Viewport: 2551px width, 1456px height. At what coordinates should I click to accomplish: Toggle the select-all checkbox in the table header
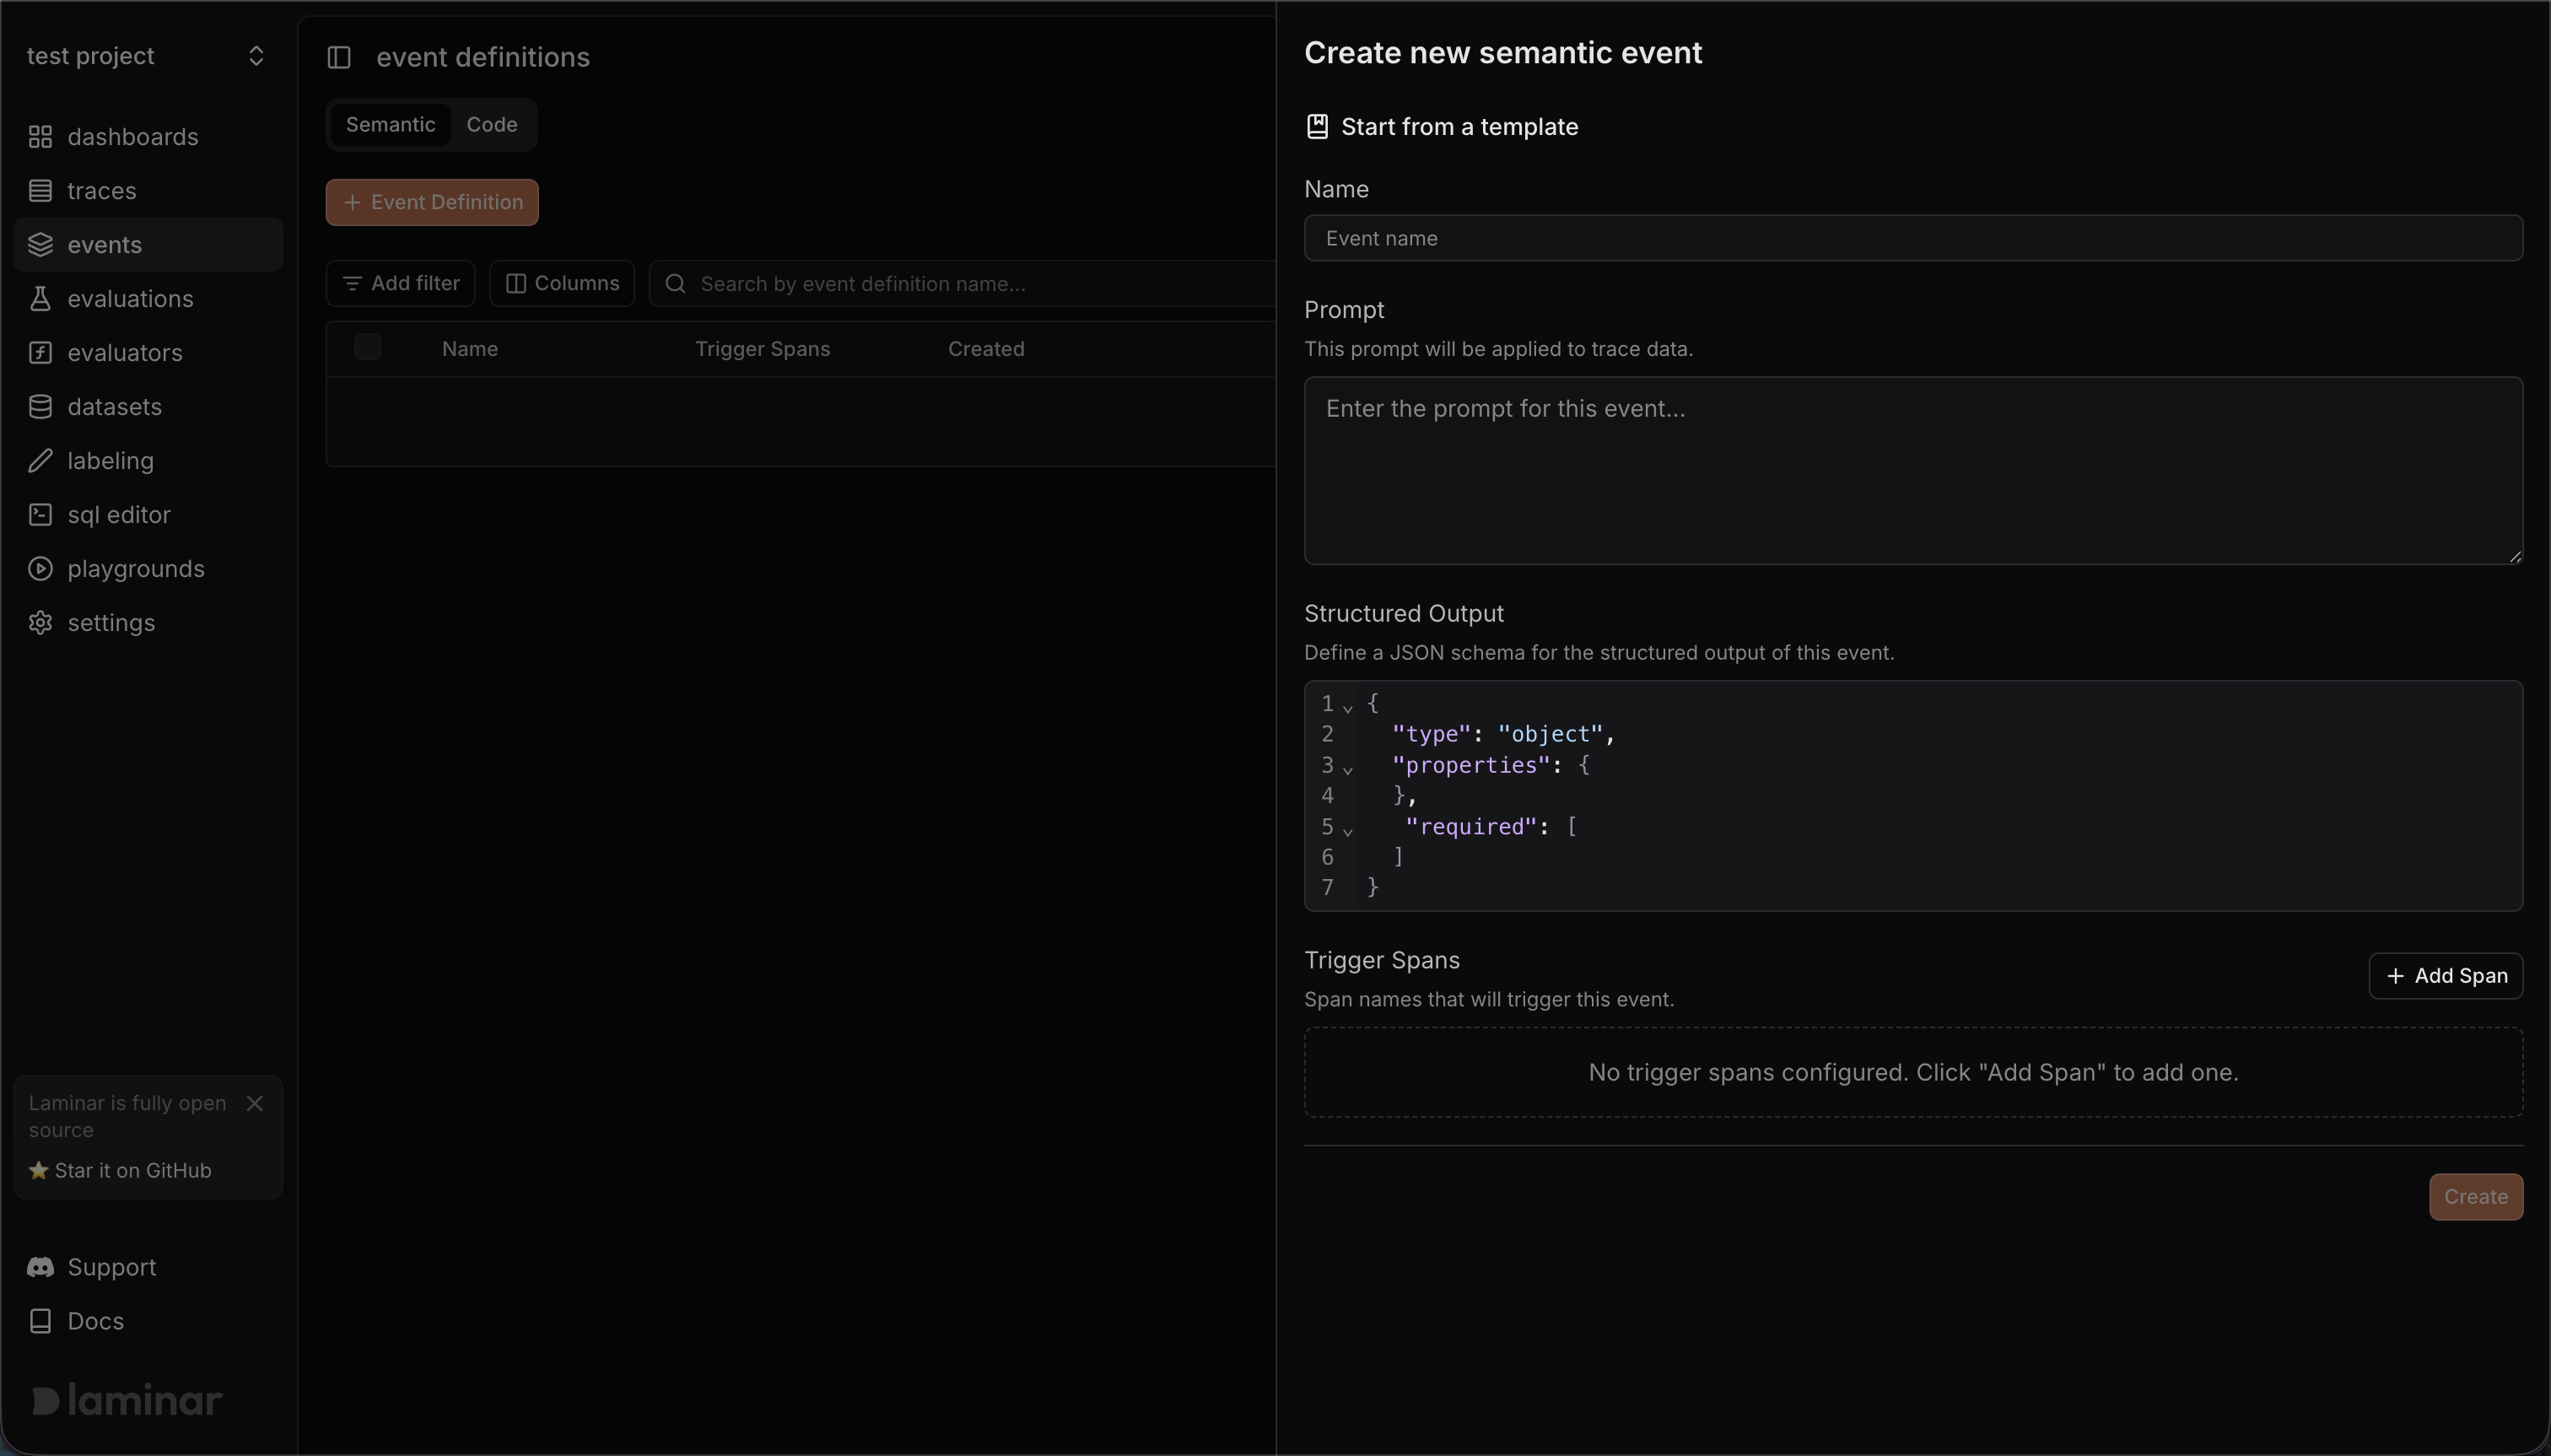coord(367,347)
